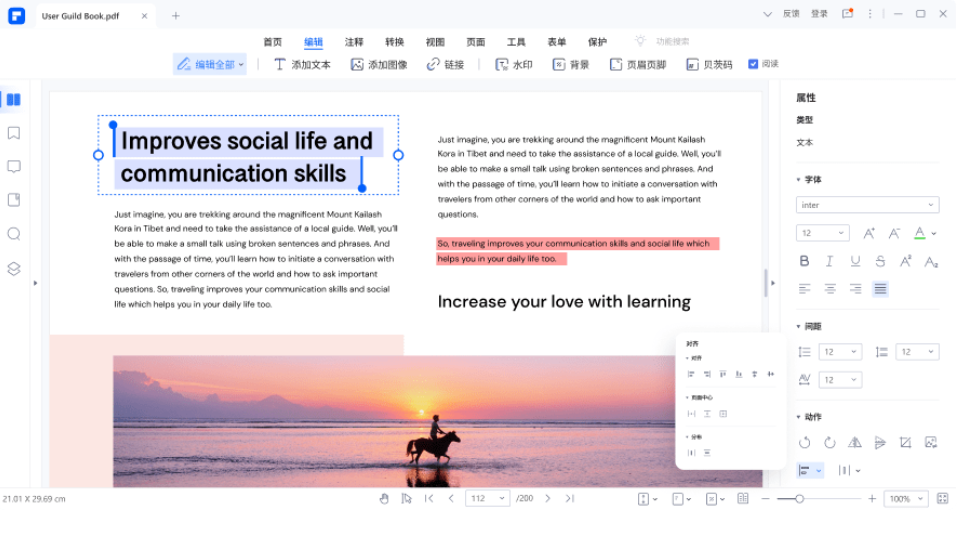Adjust the zoom slider handle
Viewport: 962px width, 534px height.
tap(799, 499)
